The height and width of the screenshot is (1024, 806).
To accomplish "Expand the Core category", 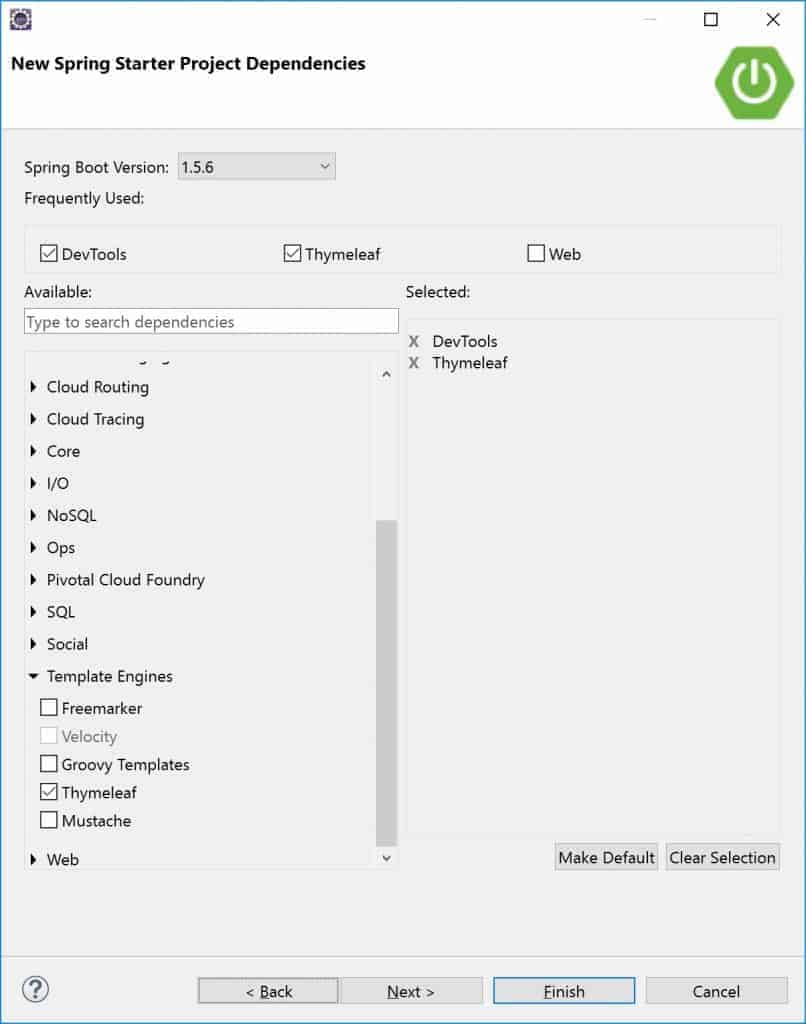I will click(33, 451).
